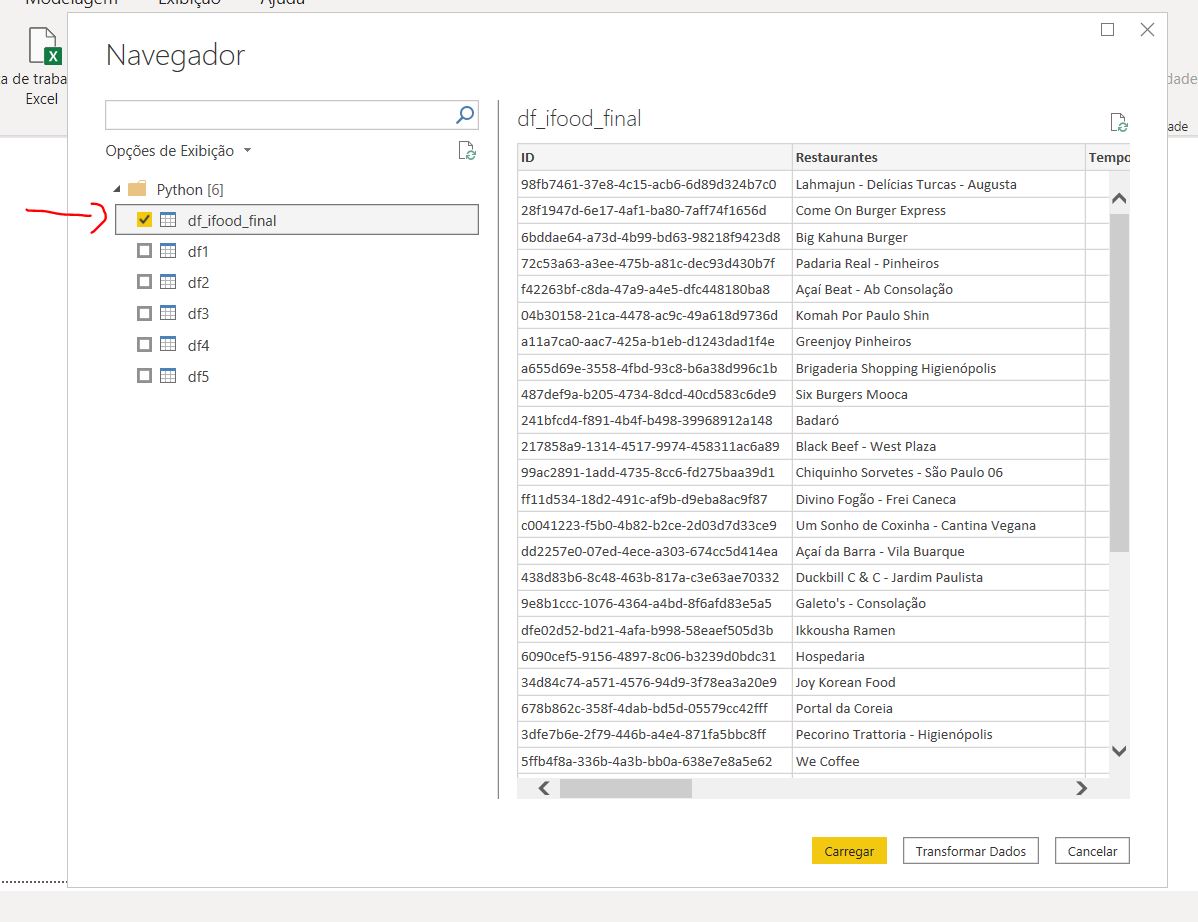Click the ID column header
Screen dimensions: 1198x922
coord(654,157)
